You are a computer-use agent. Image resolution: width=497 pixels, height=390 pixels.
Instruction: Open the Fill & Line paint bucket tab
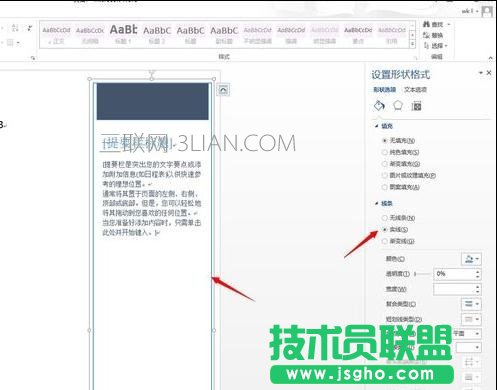379,106
